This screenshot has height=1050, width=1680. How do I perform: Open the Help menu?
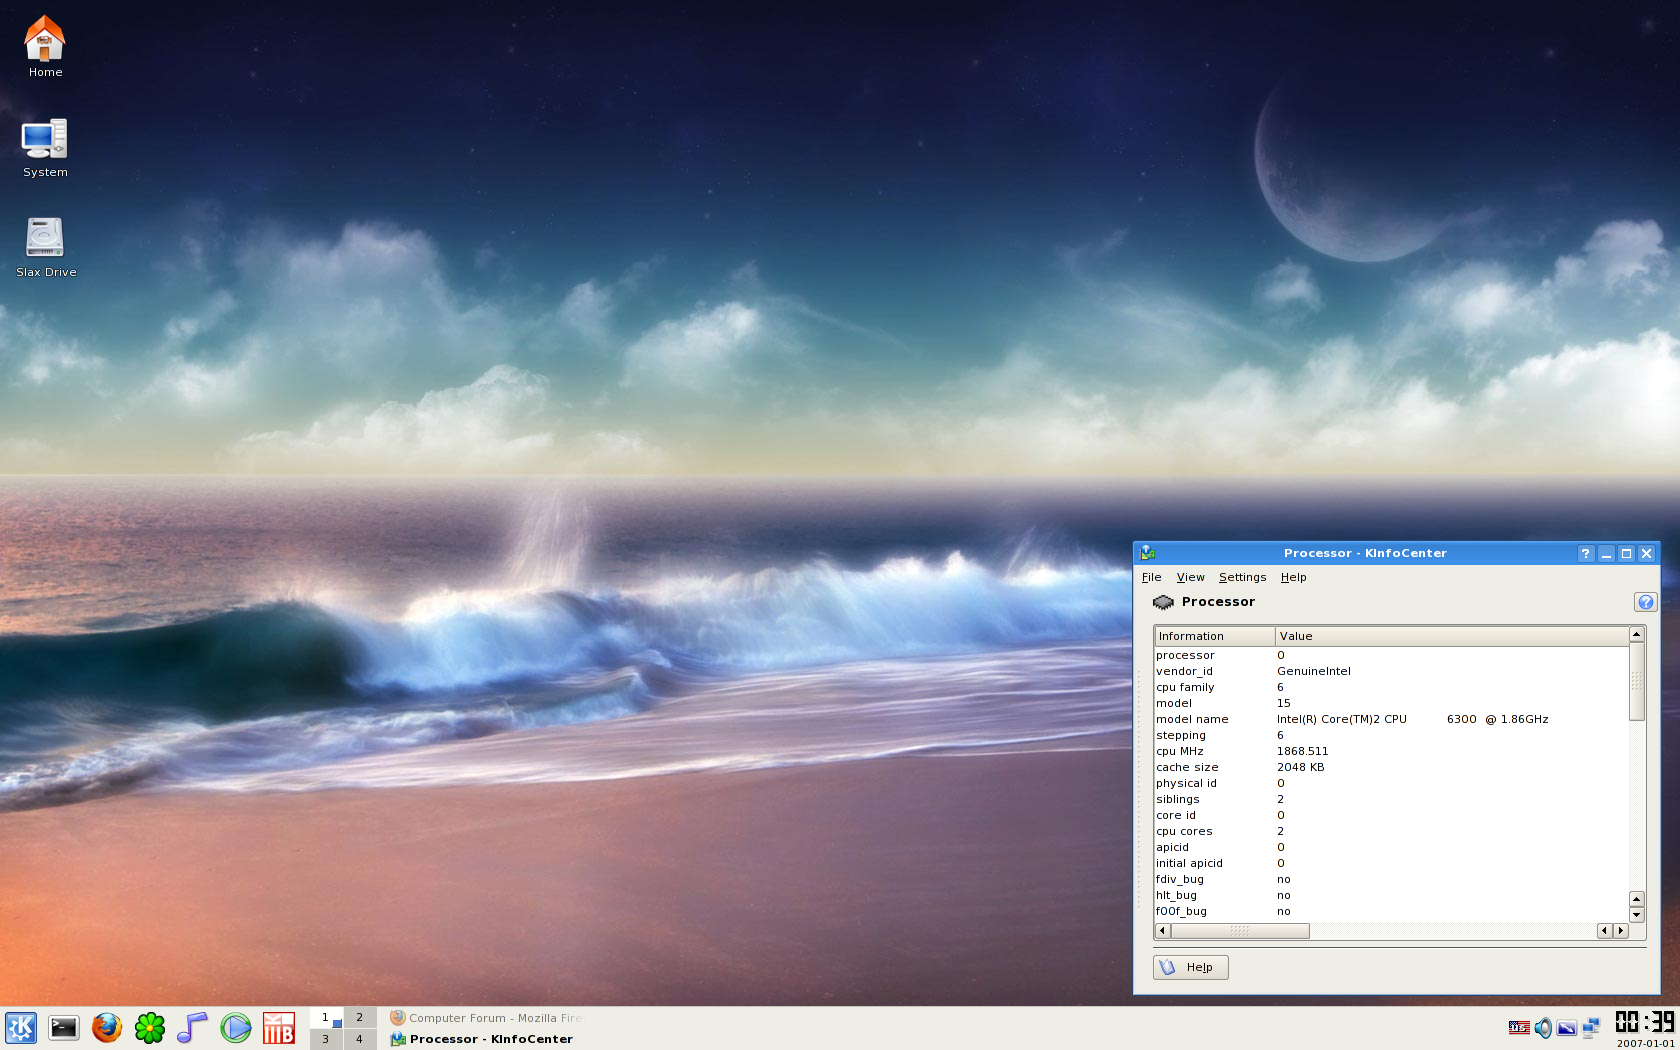tap(1293, 577)
